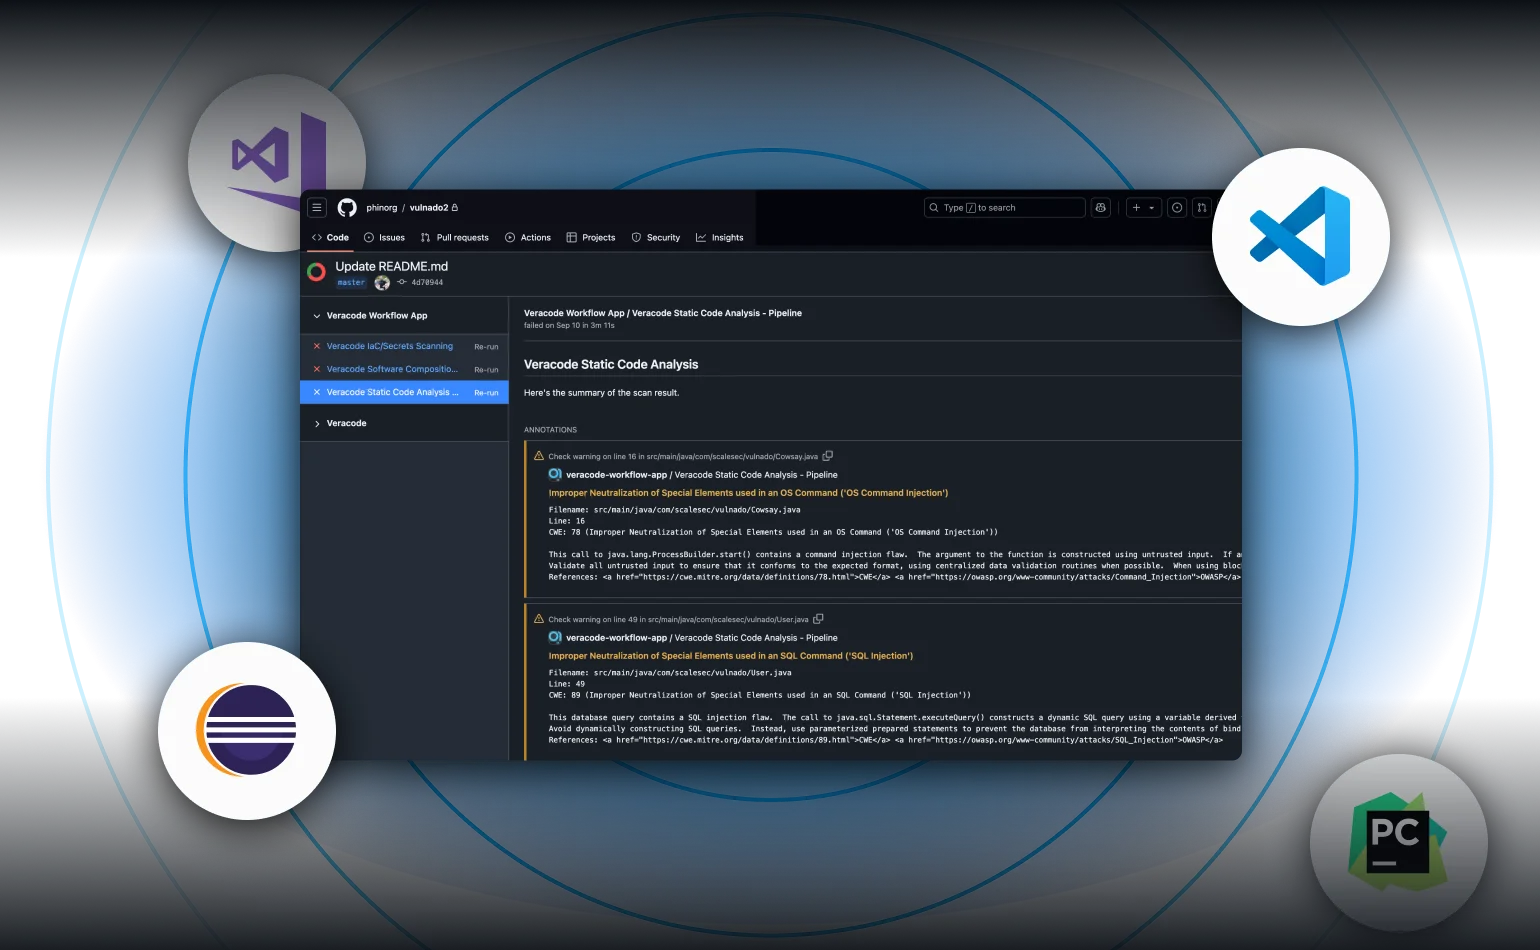Open the GitHub hamburger navigation menu
This screenshot has height=950, width=1540.
pos(316,207)
